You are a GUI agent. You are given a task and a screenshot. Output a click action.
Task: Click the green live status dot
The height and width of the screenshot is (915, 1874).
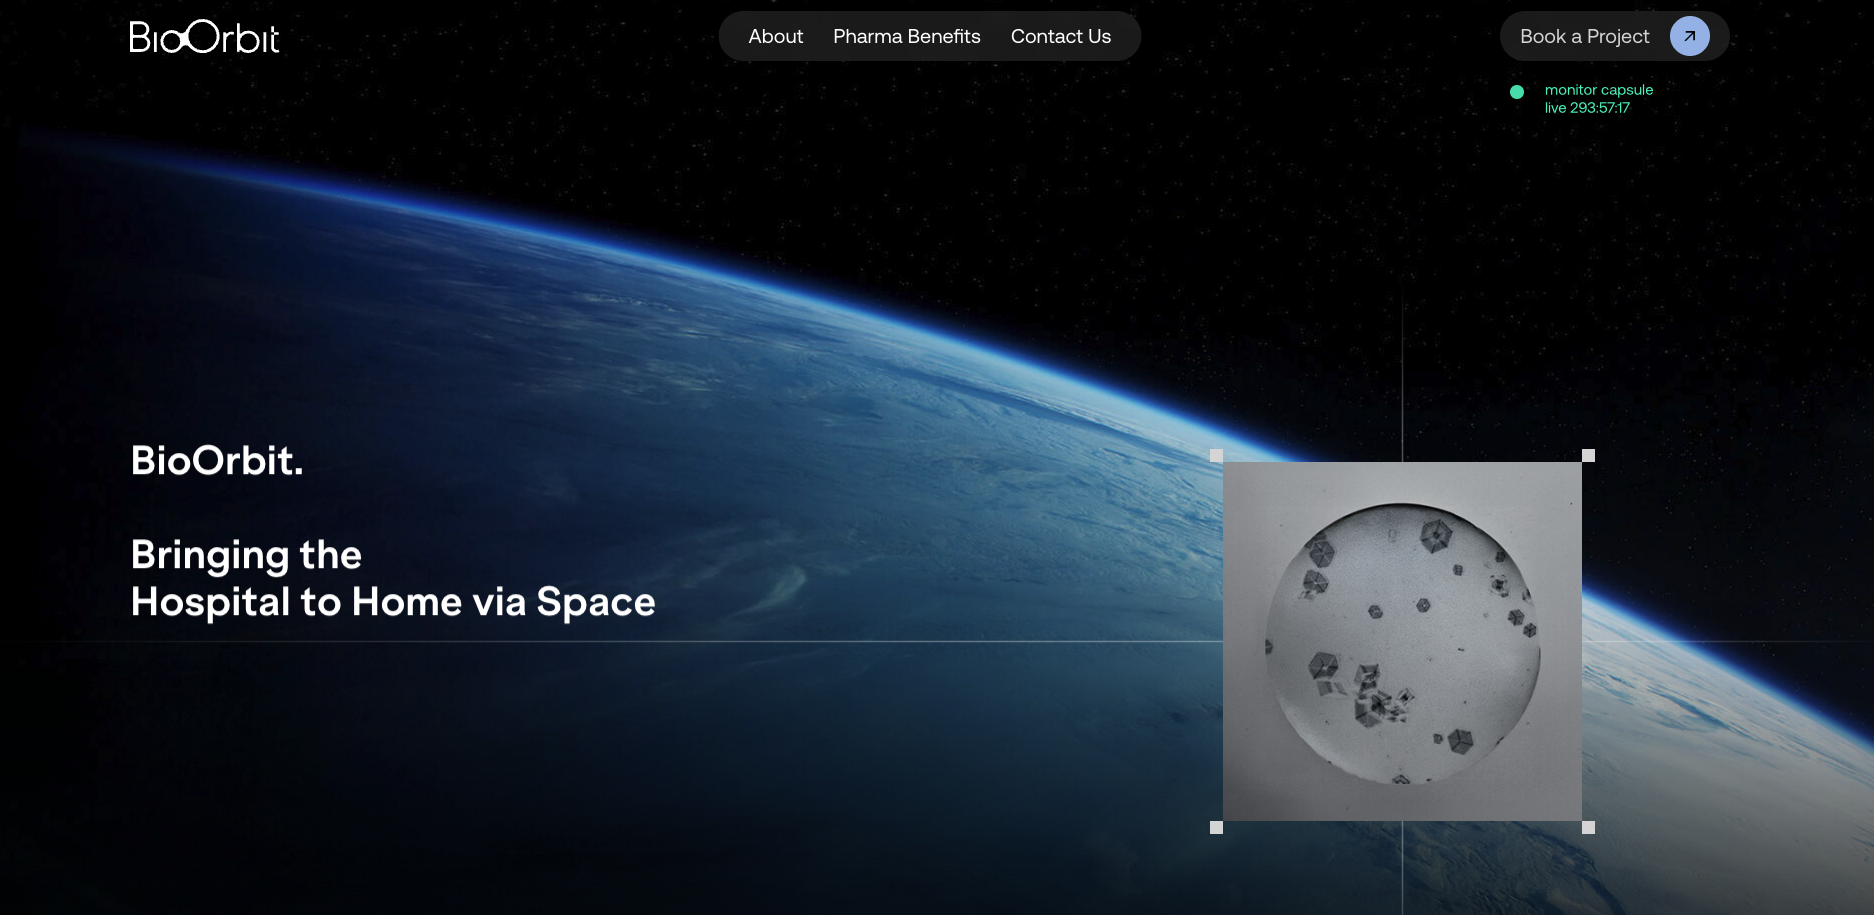1517,92
